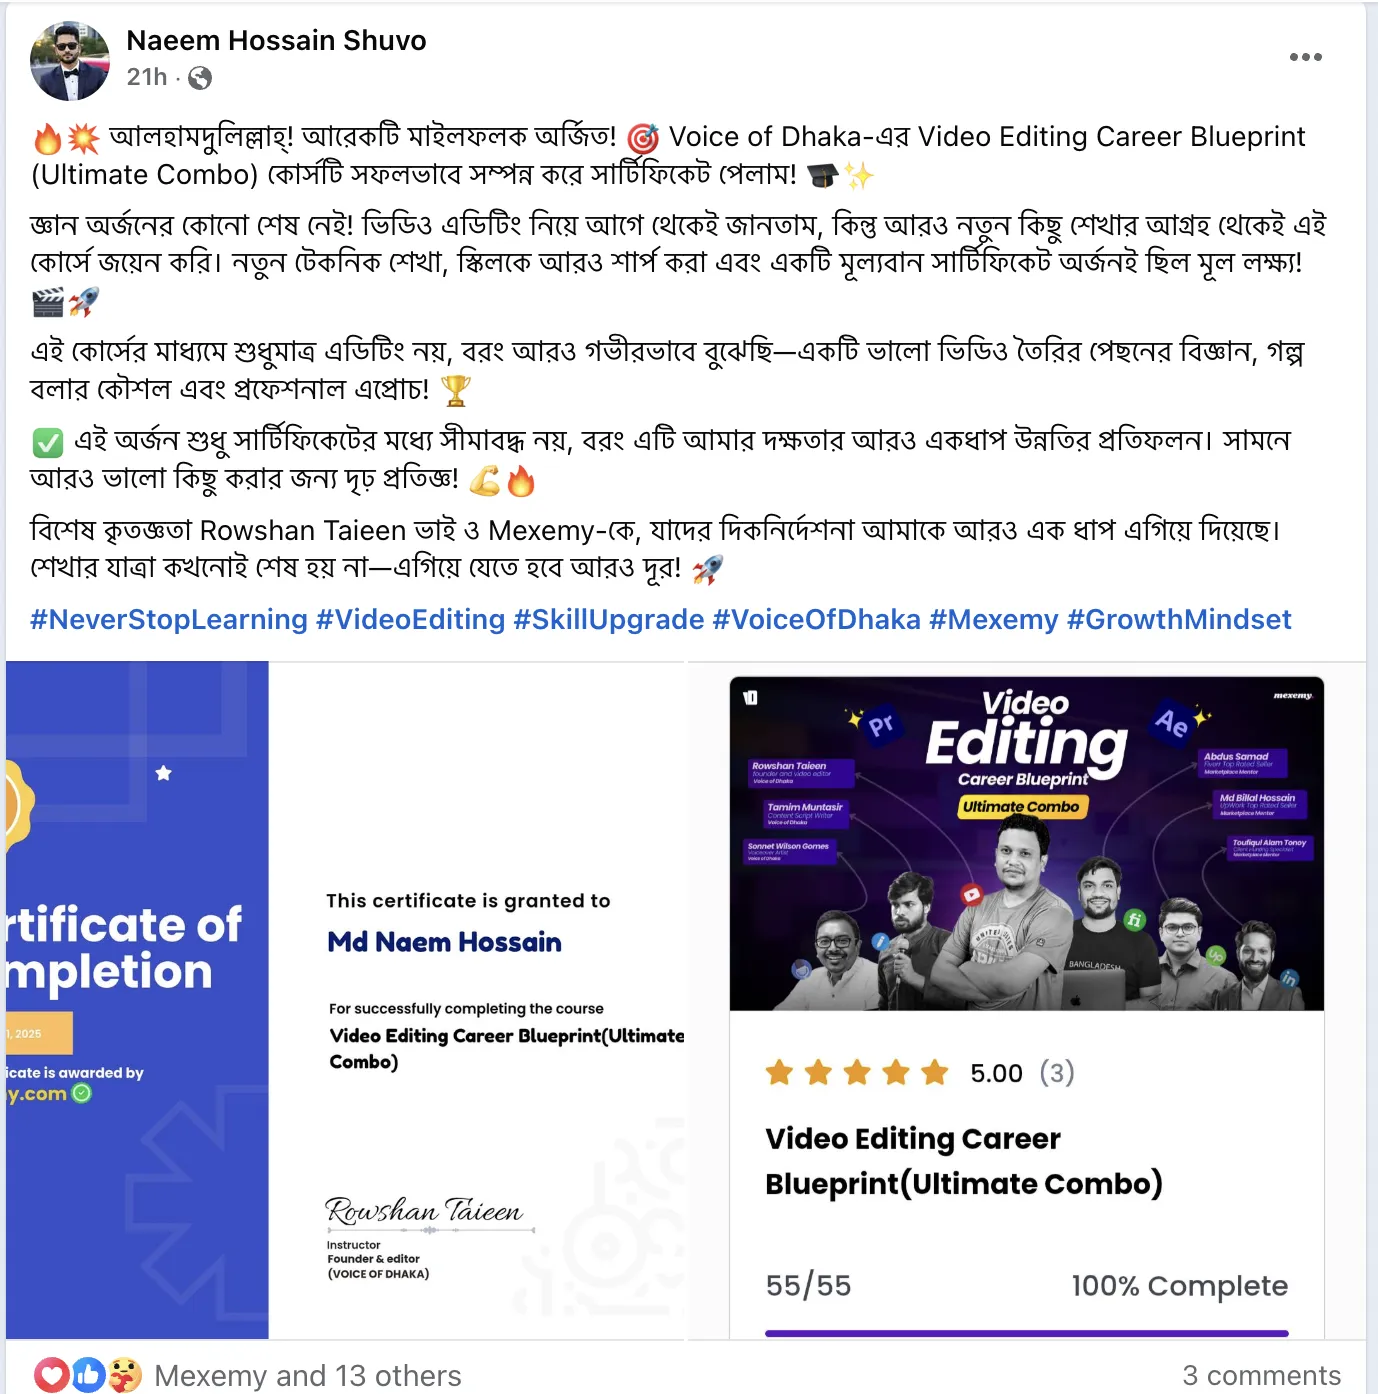Click the love heart reaction icon

(x=52, y=1375)
